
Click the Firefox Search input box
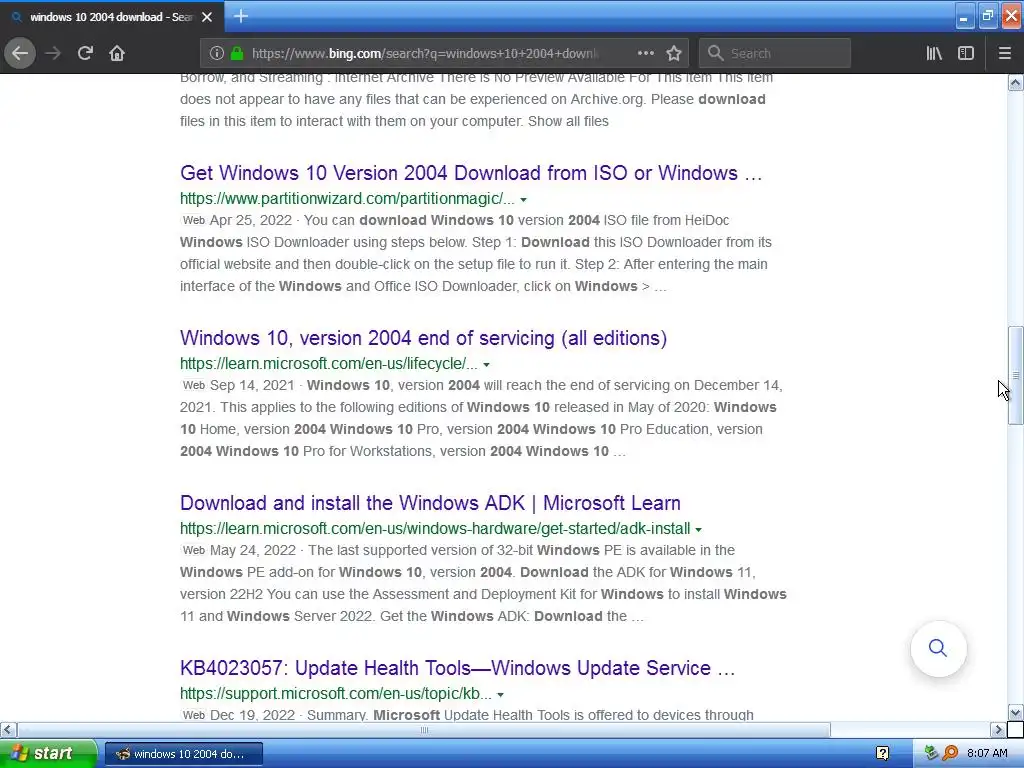(775, 53)
